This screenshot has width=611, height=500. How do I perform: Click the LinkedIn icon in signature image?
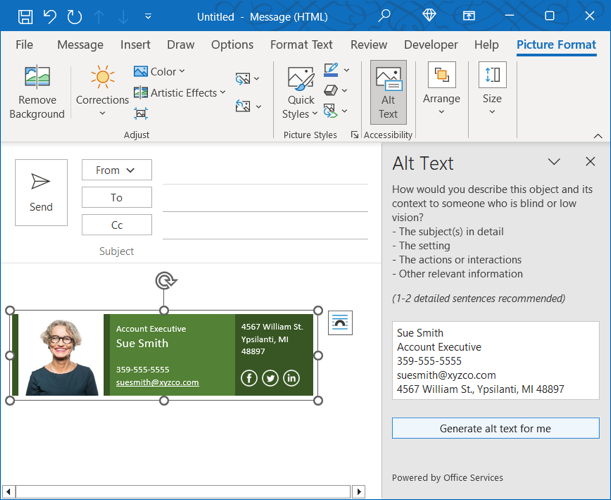pyautogui.click(x=291, y=378)
